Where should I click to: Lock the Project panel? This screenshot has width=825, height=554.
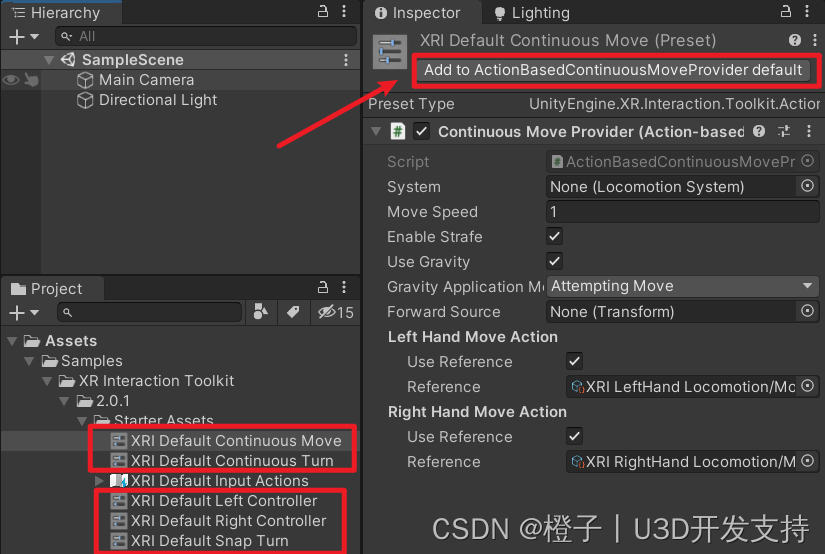[323, 287]
